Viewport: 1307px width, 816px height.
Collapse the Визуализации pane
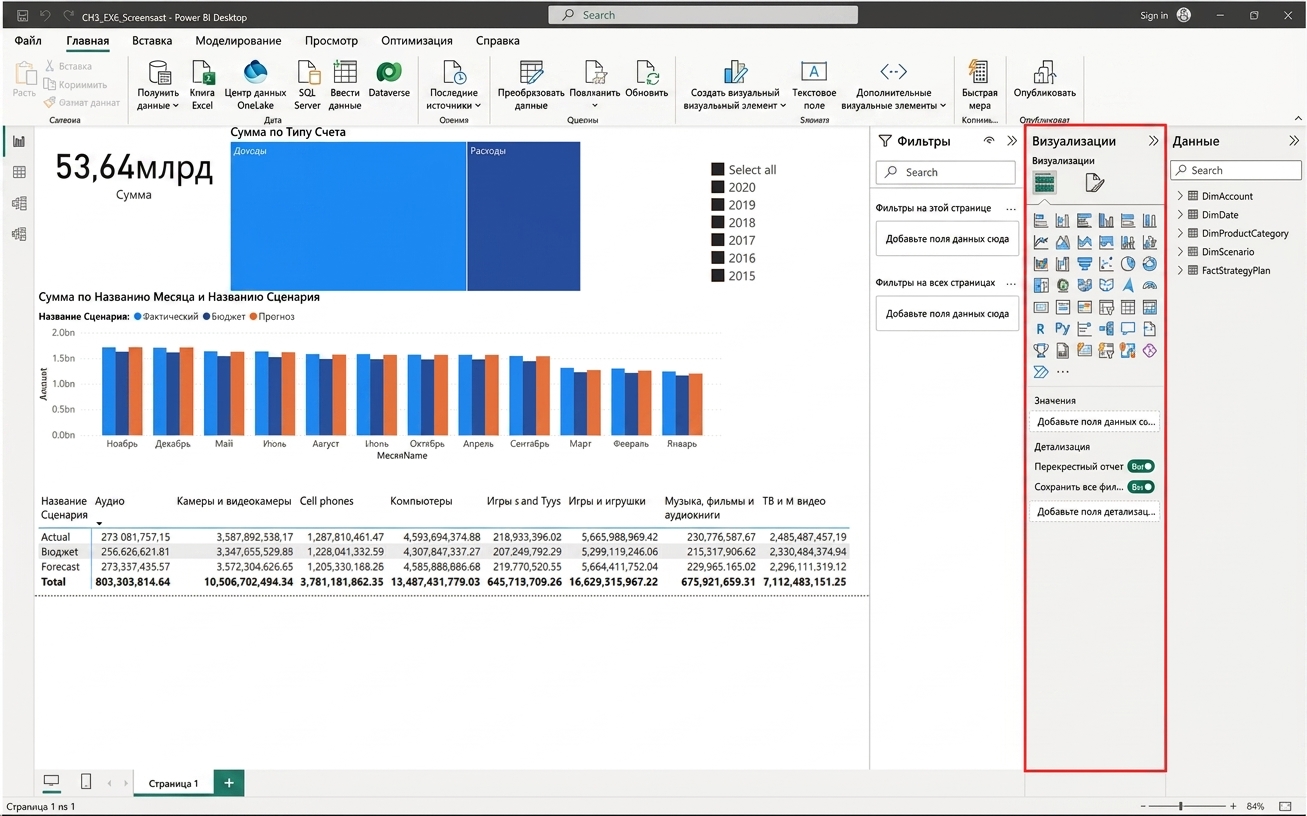1153,141
